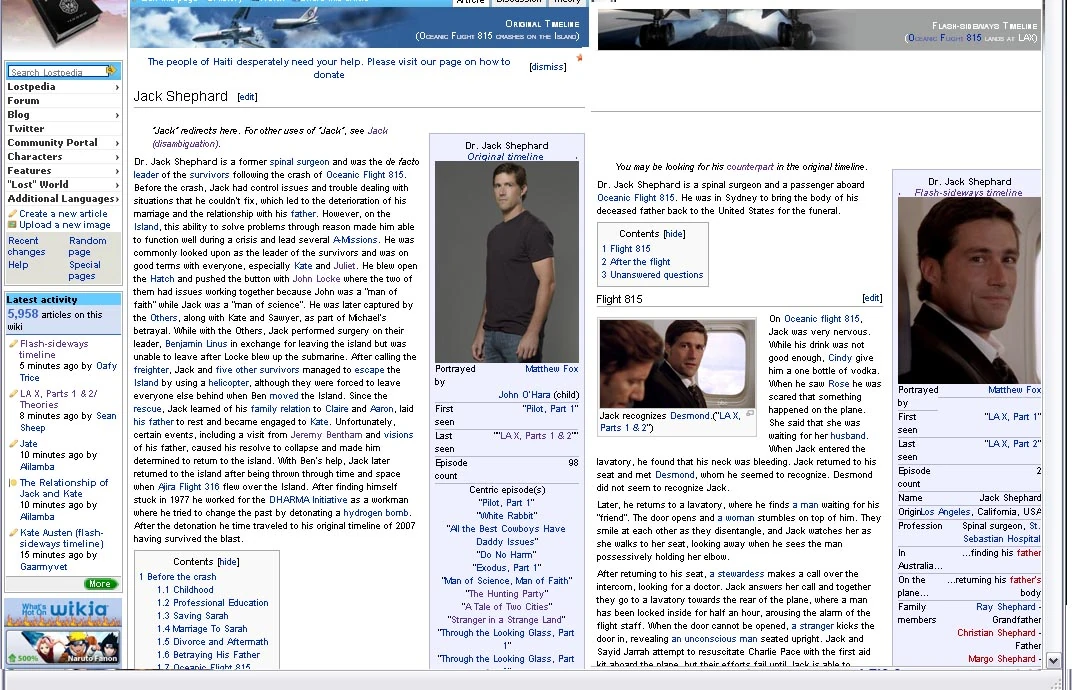Click the green 500% arrow icon
The width and height of the screenshot is (1072, 690).
[10, 657]
